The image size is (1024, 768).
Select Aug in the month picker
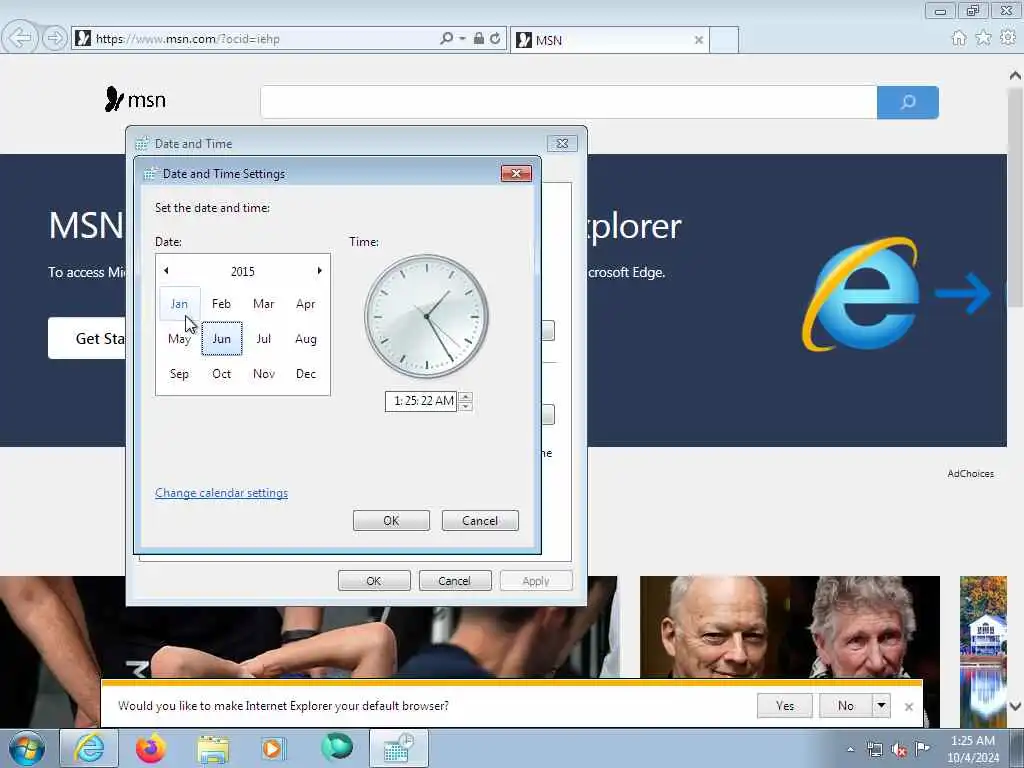[x=306, y=338]
